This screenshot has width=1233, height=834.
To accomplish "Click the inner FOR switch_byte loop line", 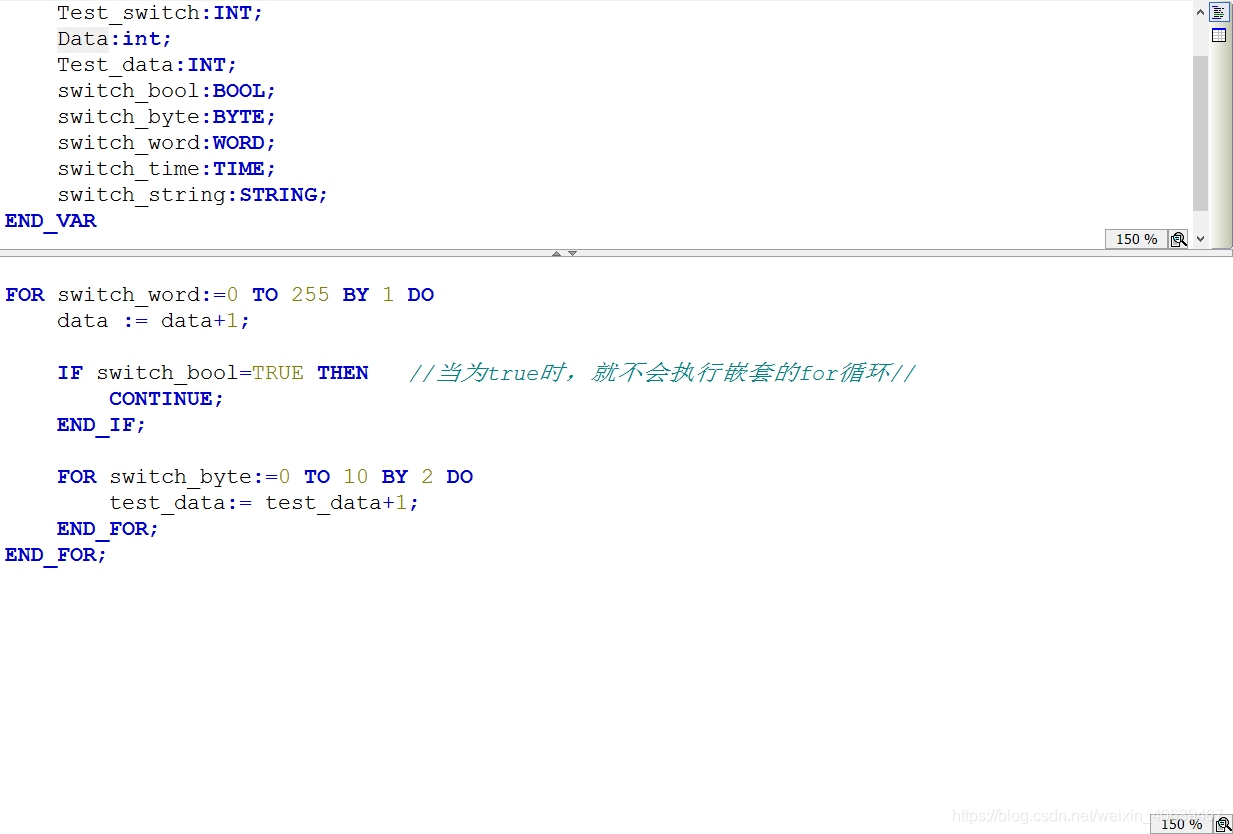I will [x=265, y=477].
